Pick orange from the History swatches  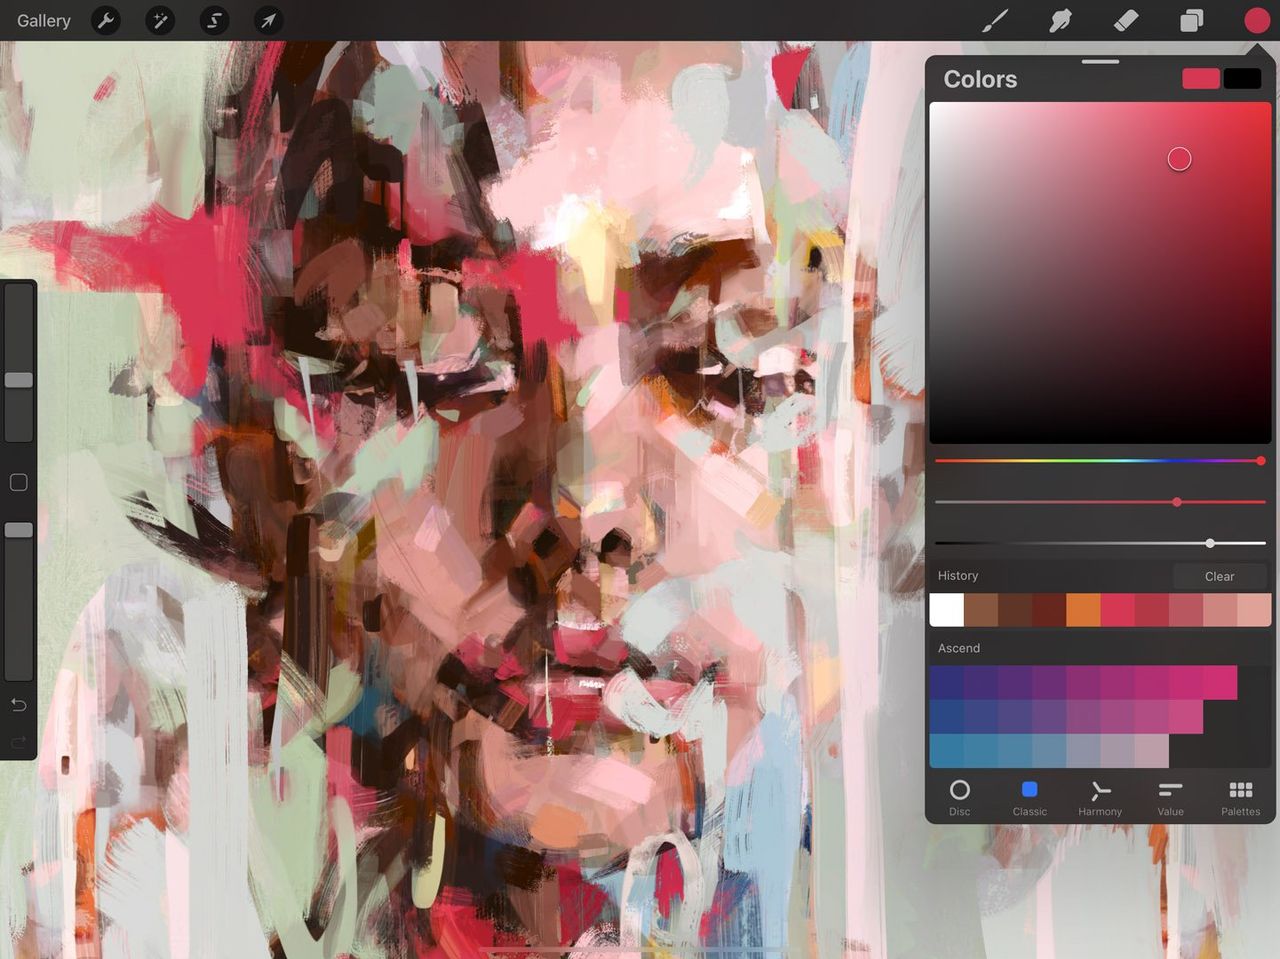1083,610
